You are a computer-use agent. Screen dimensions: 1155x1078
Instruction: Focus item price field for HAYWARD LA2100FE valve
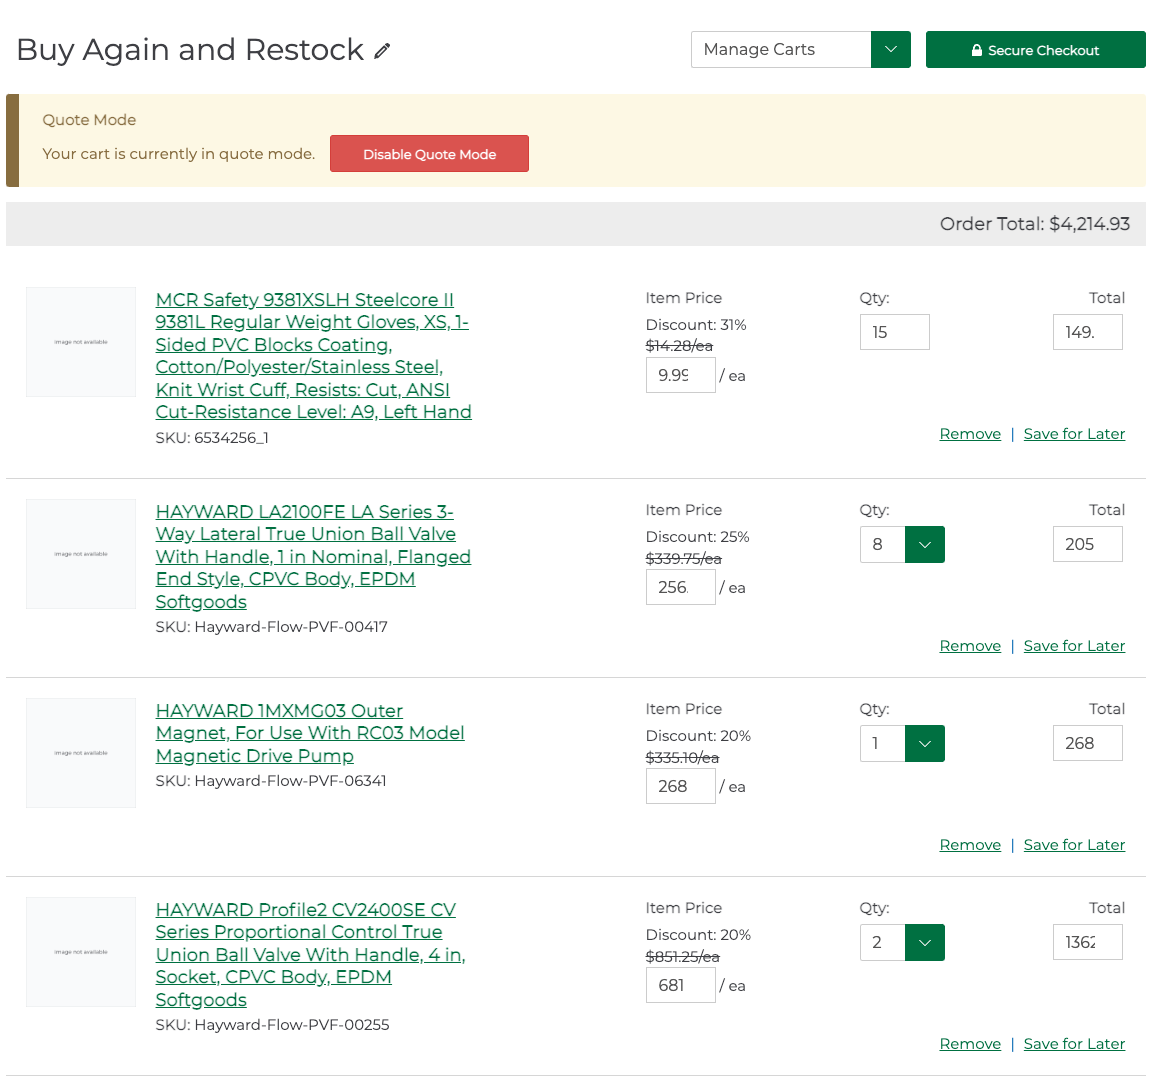click(681, 587)
